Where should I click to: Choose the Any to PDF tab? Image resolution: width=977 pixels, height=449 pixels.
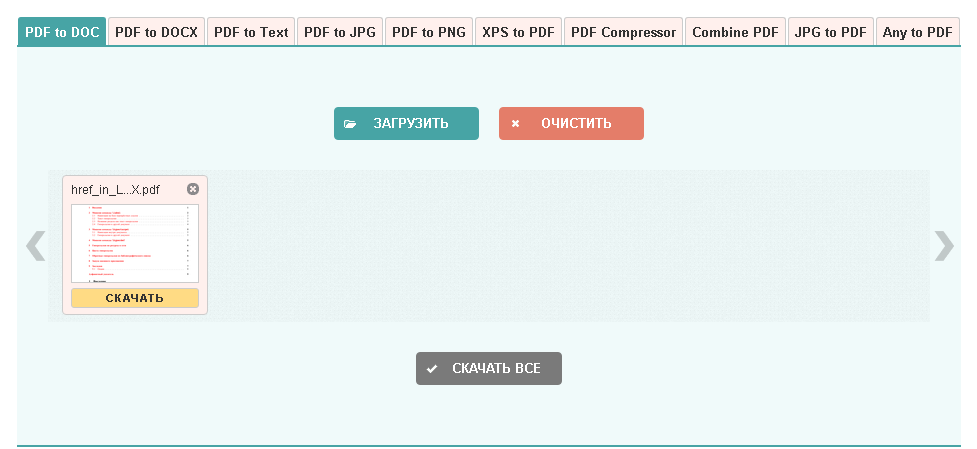tap(917, 32)
